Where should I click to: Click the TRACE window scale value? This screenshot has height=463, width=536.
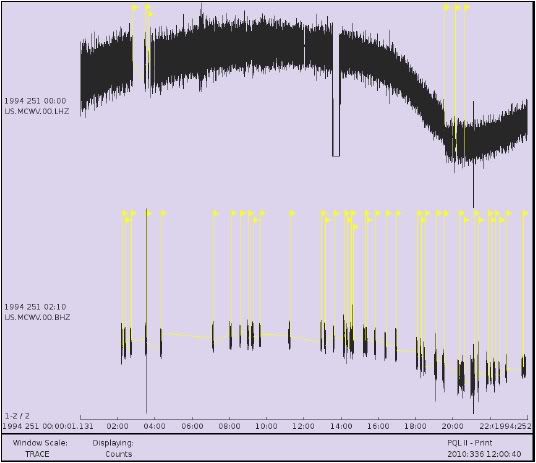37,454
